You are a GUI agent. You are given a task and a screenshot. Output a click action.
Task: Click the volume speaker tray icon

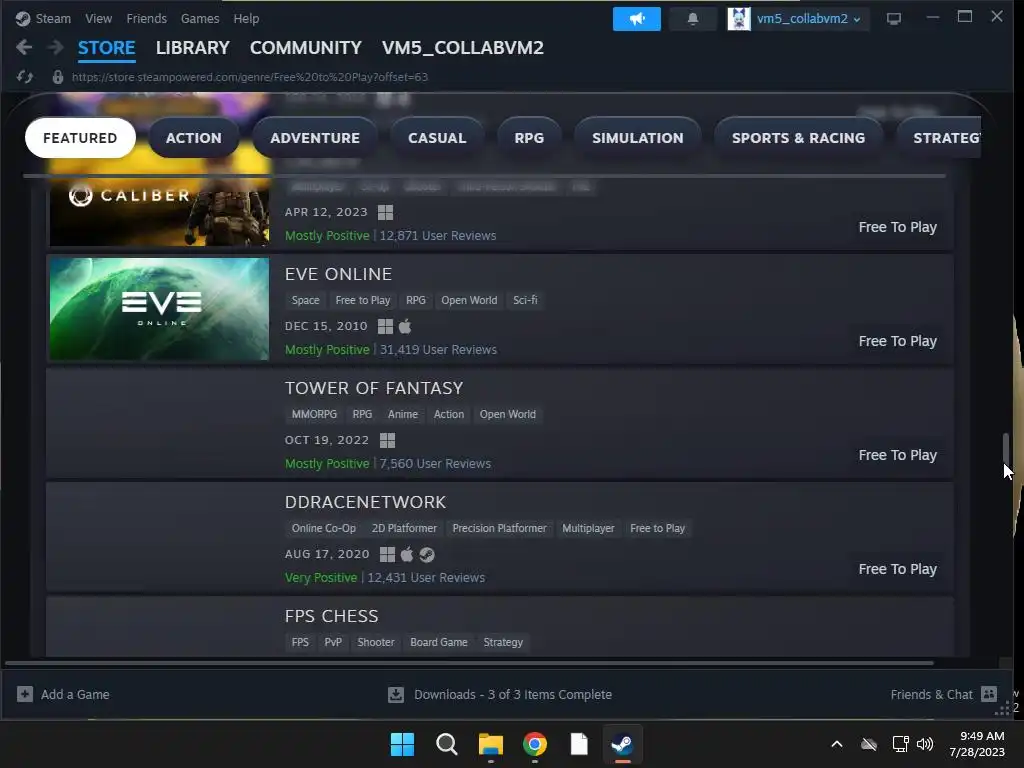point(925,744)
